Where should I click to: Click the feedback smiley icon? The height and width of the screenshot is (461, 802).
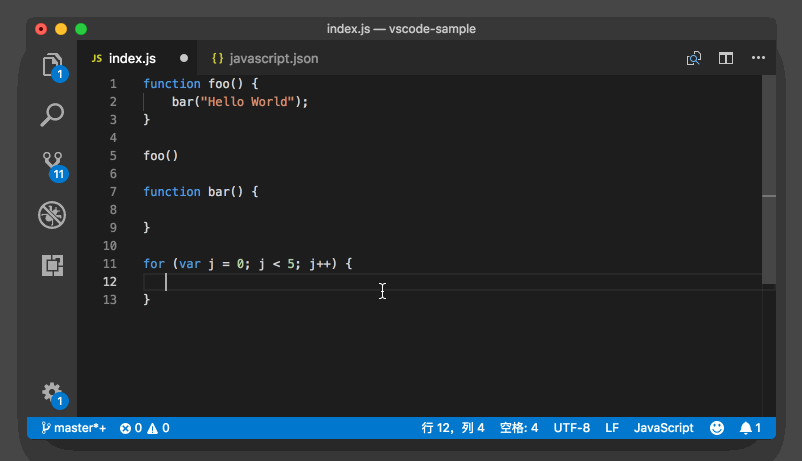coord(717,428)
